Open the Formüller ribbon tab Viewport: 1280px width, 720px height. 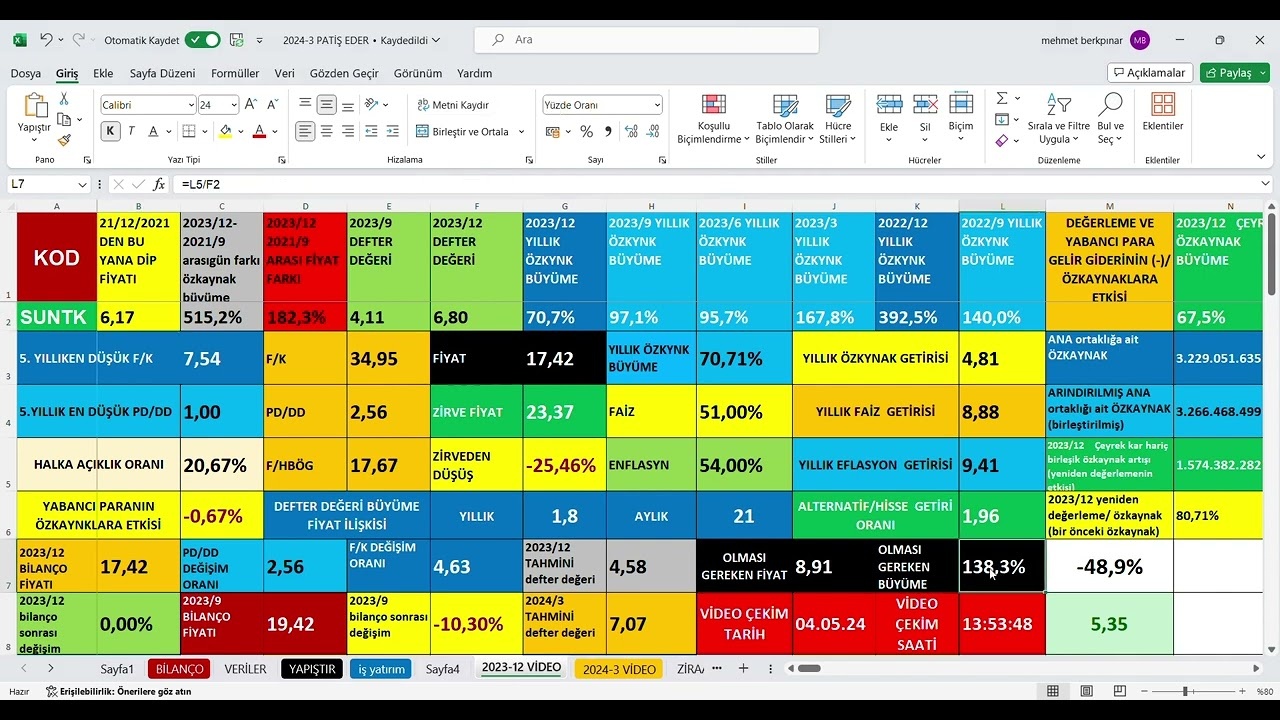point(235,73)
